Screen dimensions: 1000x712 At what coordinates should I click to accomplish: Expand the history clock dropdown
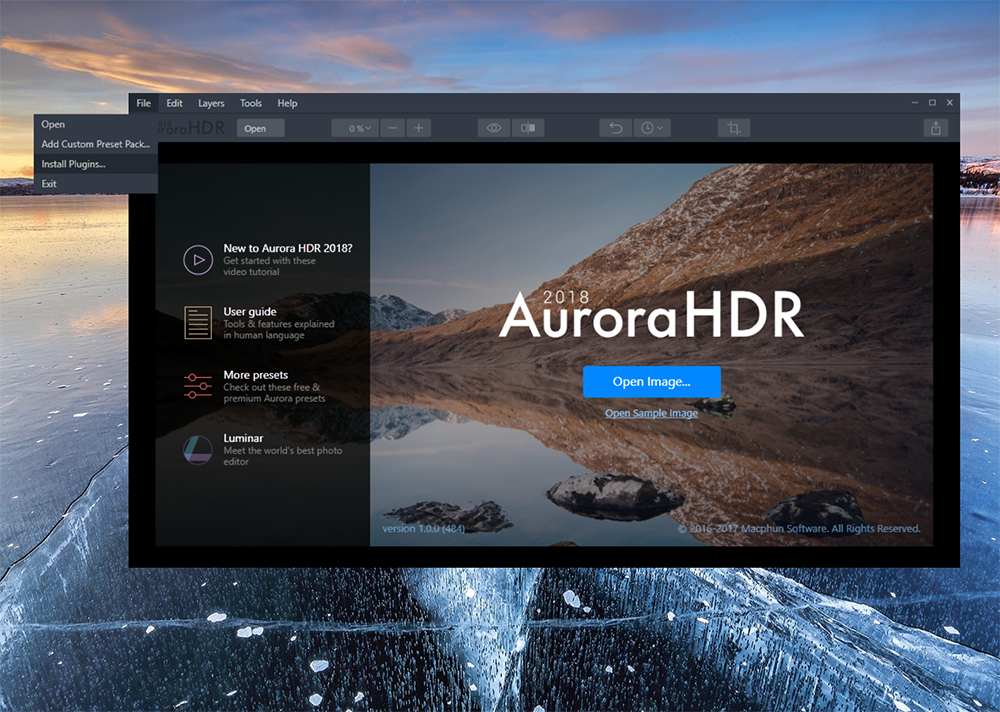tap(652, 128)
